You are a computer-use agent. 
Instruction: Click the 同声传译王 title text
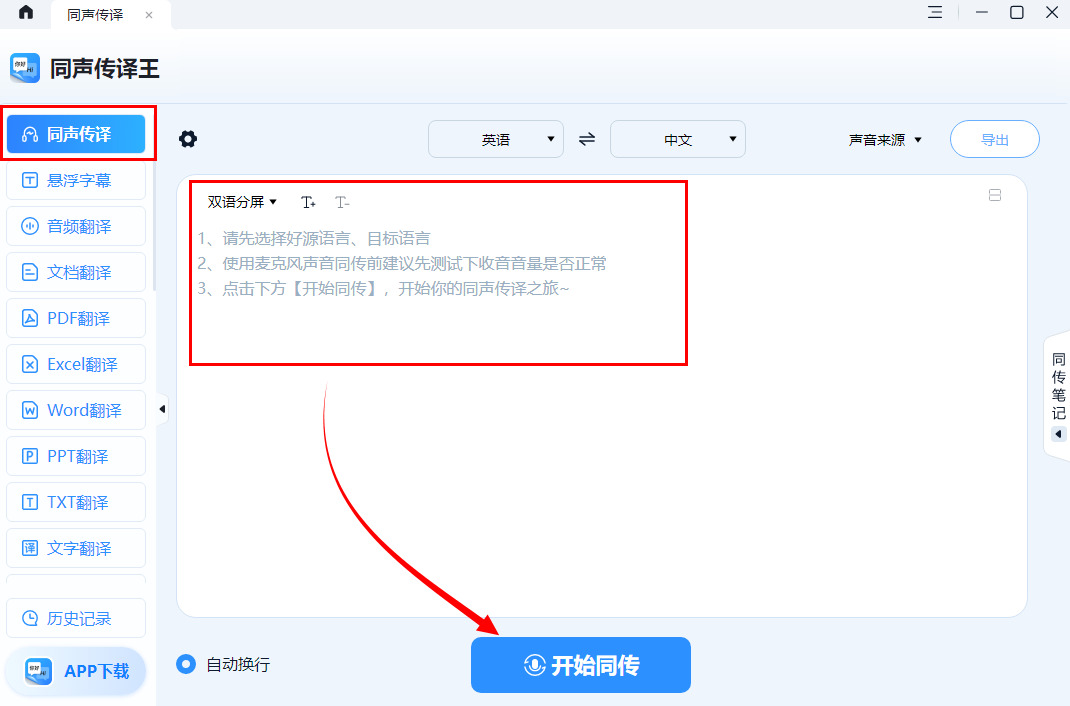[x=104, y=68]
